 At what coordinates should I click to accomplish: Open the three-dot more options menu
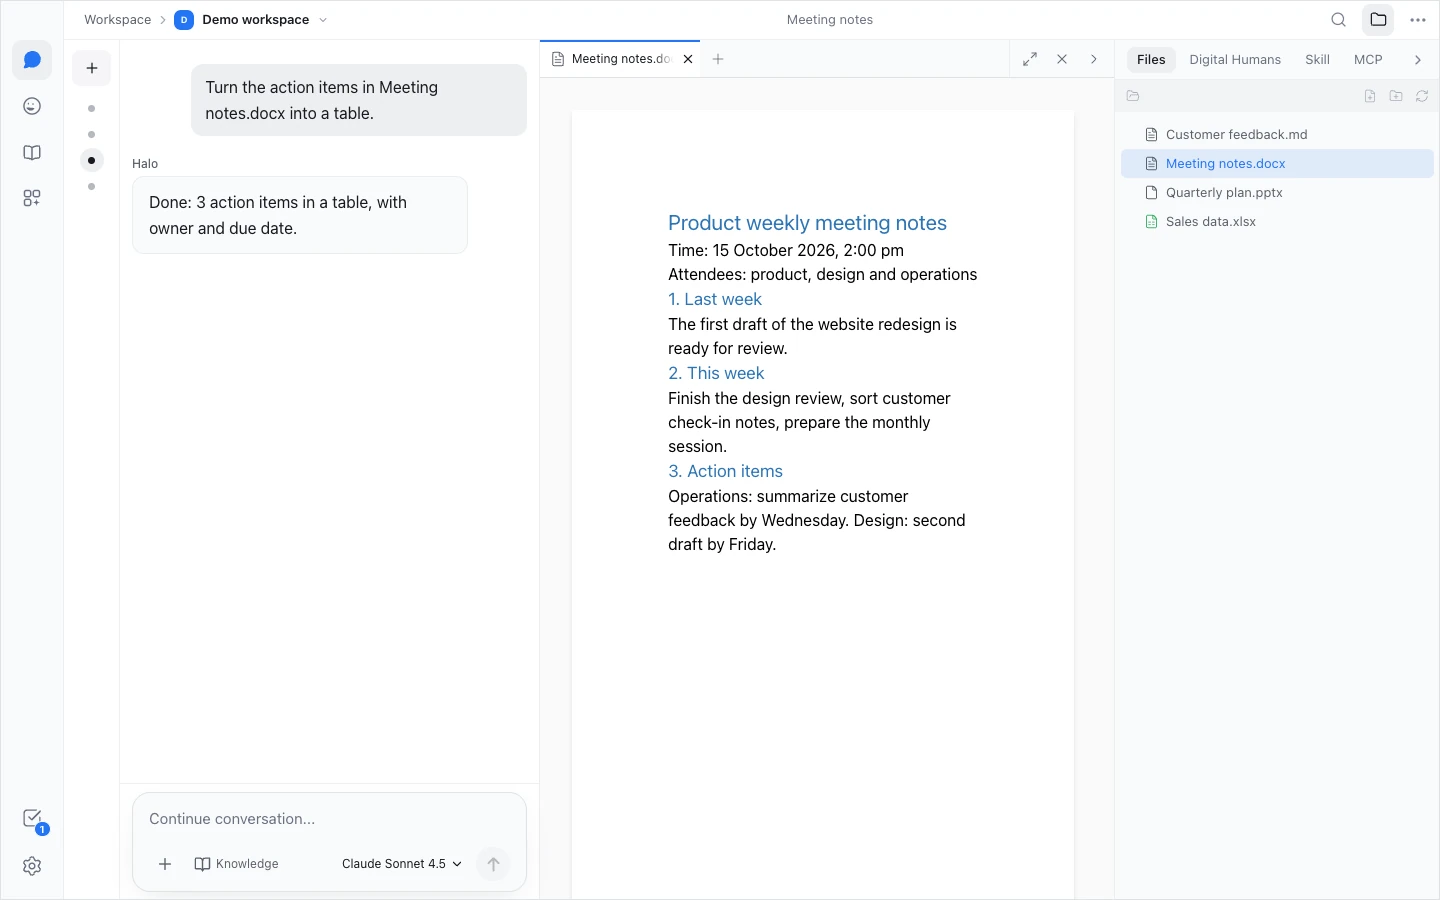(1418, 20)
